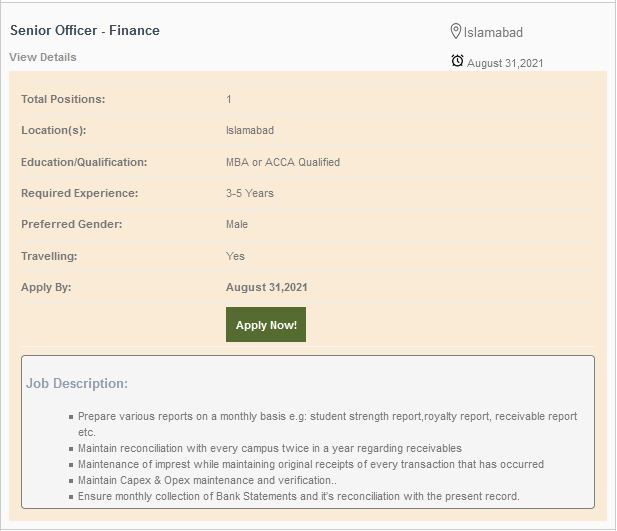Click the MBA or ACCA Qualified text
617x531 pixels.
coord(283,162)
